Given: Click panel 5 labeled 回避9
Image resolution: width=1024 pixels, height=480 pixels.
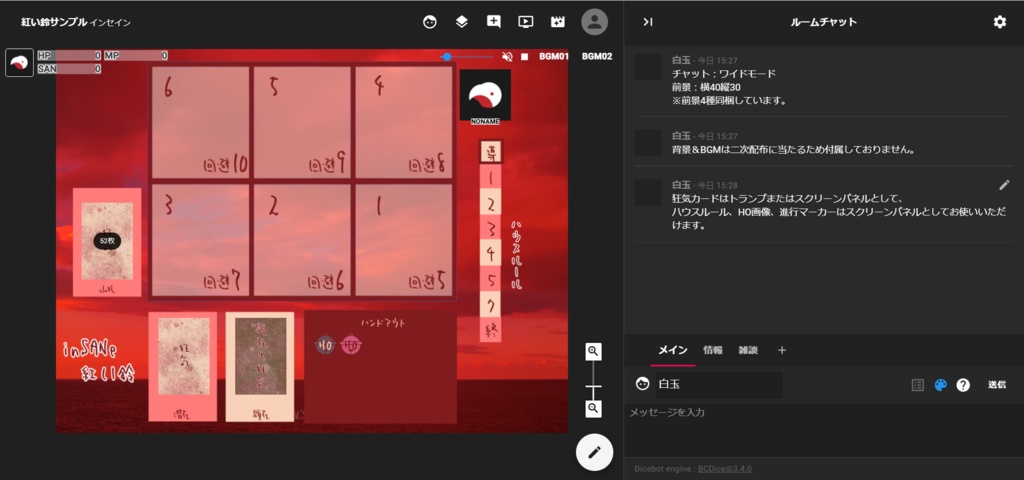Looking at the screenshot, I should click(302, 122).
